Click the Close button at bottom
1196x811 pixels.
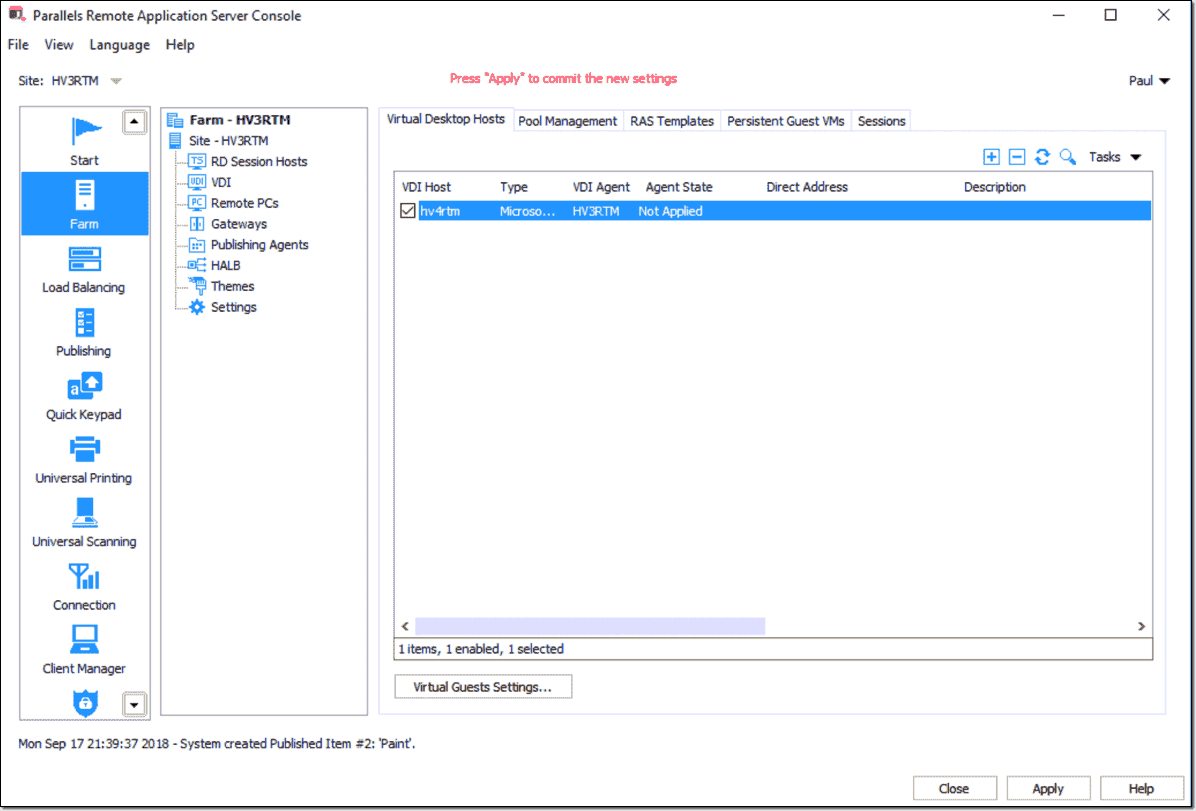(x=954, y=789)
